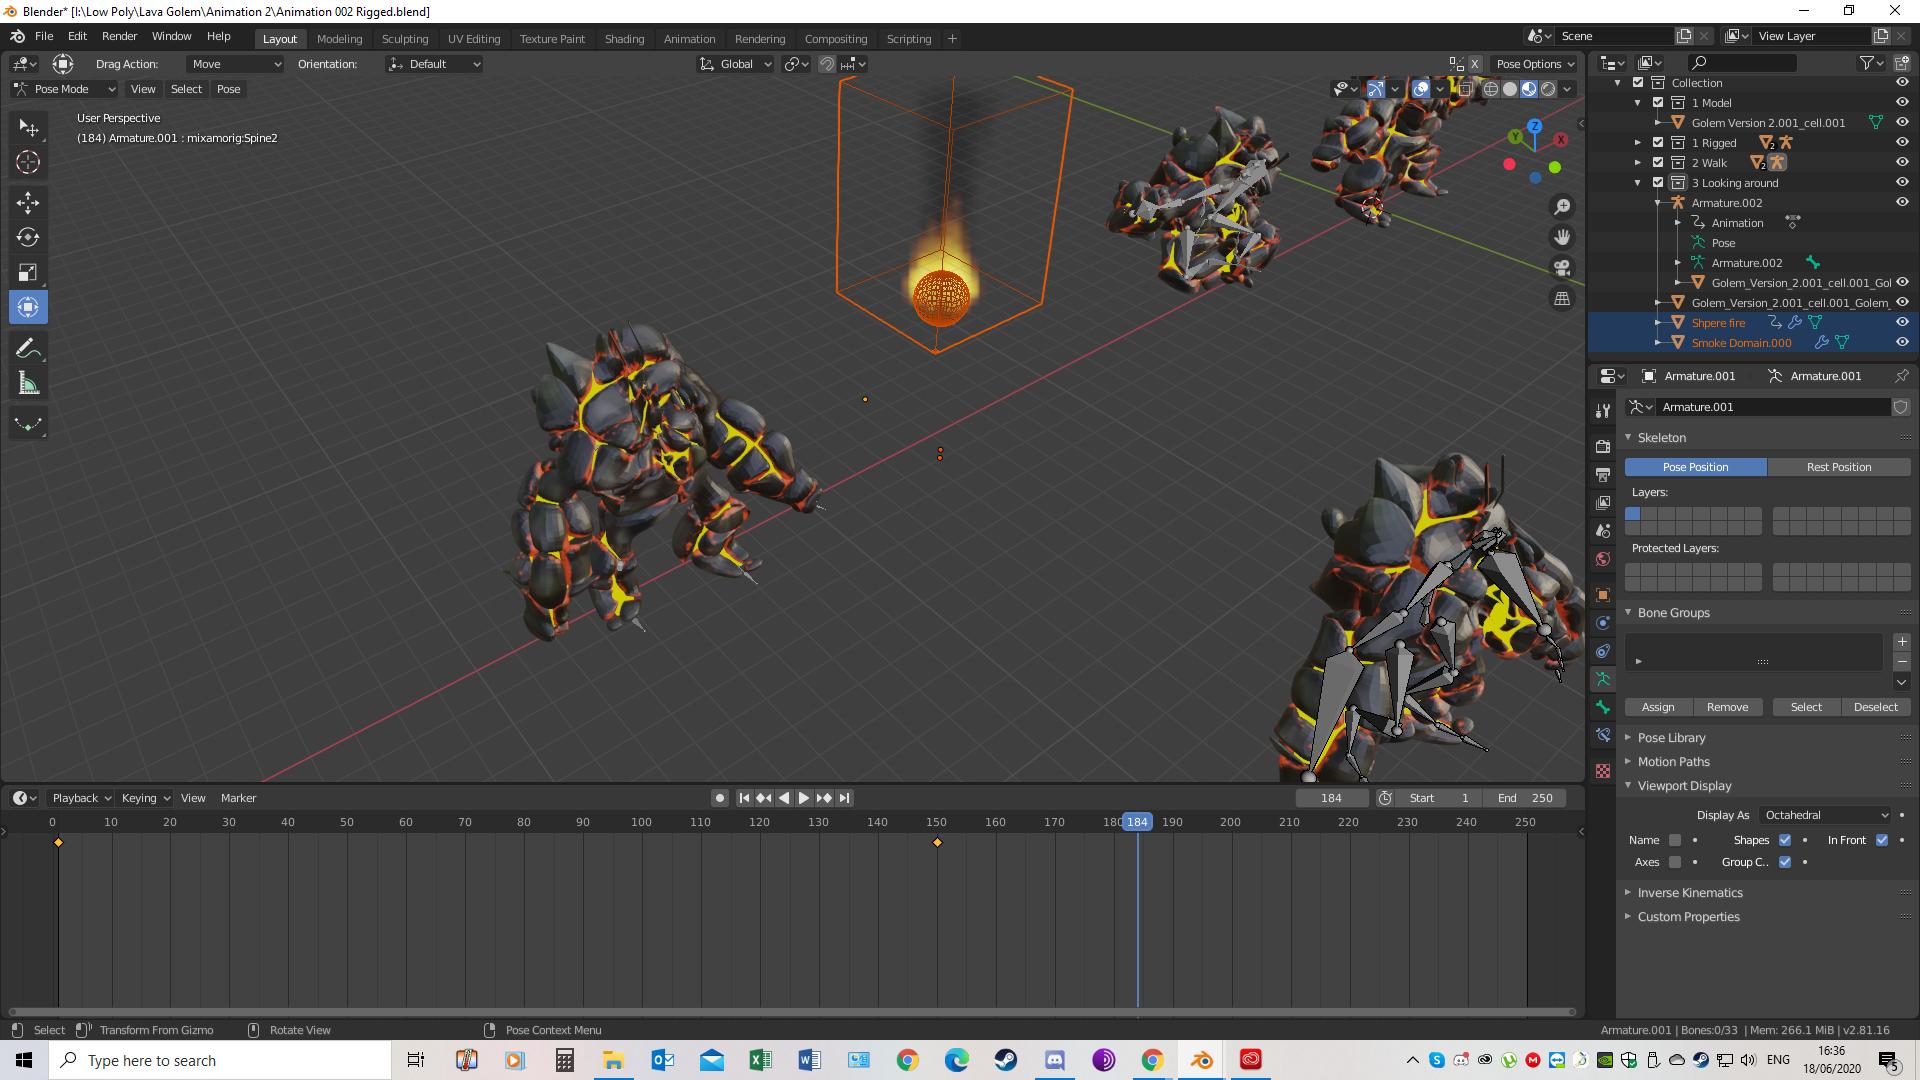Image resolution: width=1920 pixels, height=1080 pixels.
Task: Expand the Inverse Kinematics panel
Action: pyautogui.click(x=1689, y=893)
